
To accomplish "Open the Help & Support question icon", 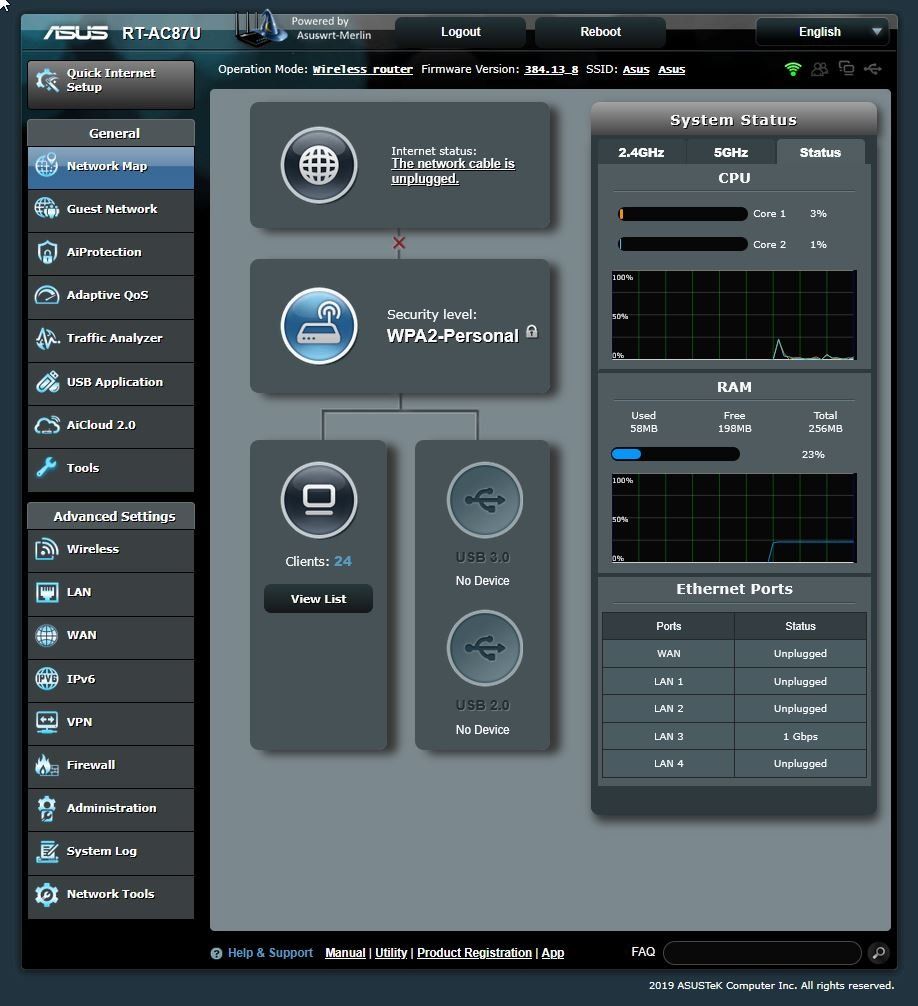I will click(x=216, y=953).
